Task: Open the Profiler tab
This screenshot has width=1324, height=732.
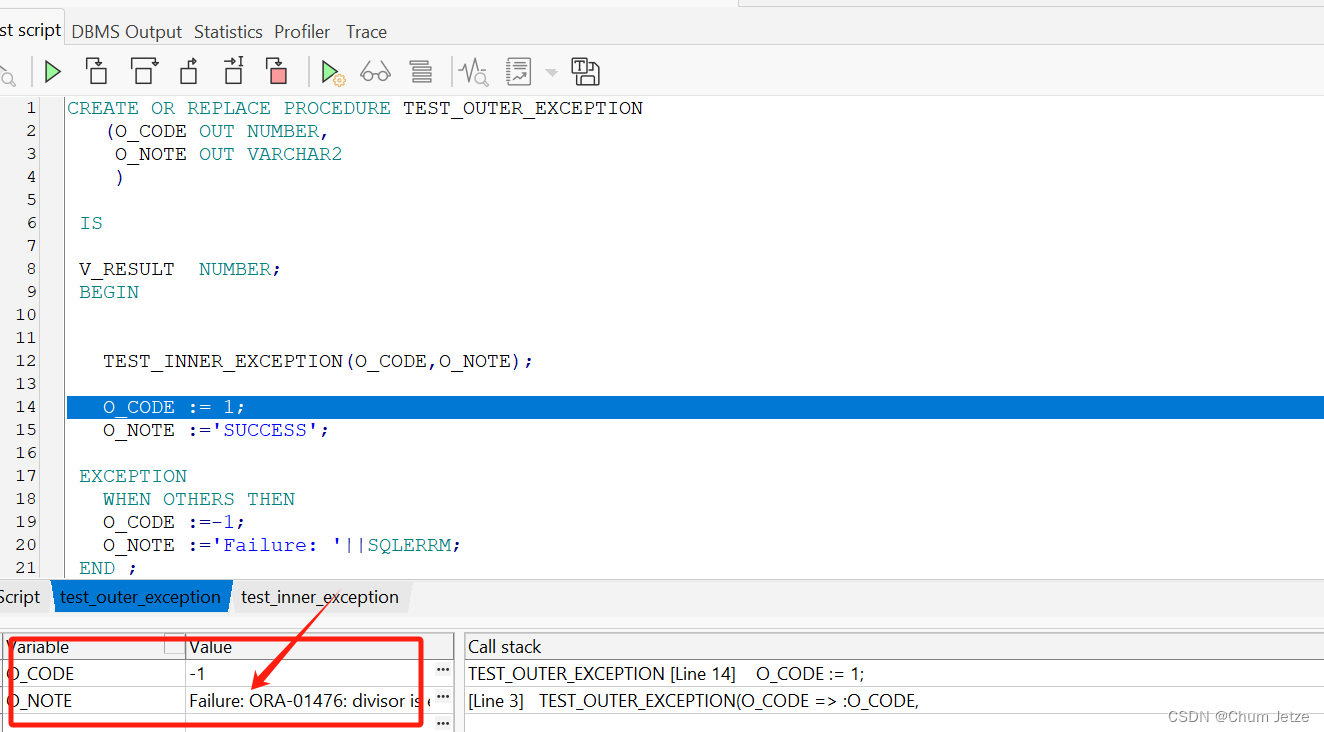Action: tap(302, 31)
